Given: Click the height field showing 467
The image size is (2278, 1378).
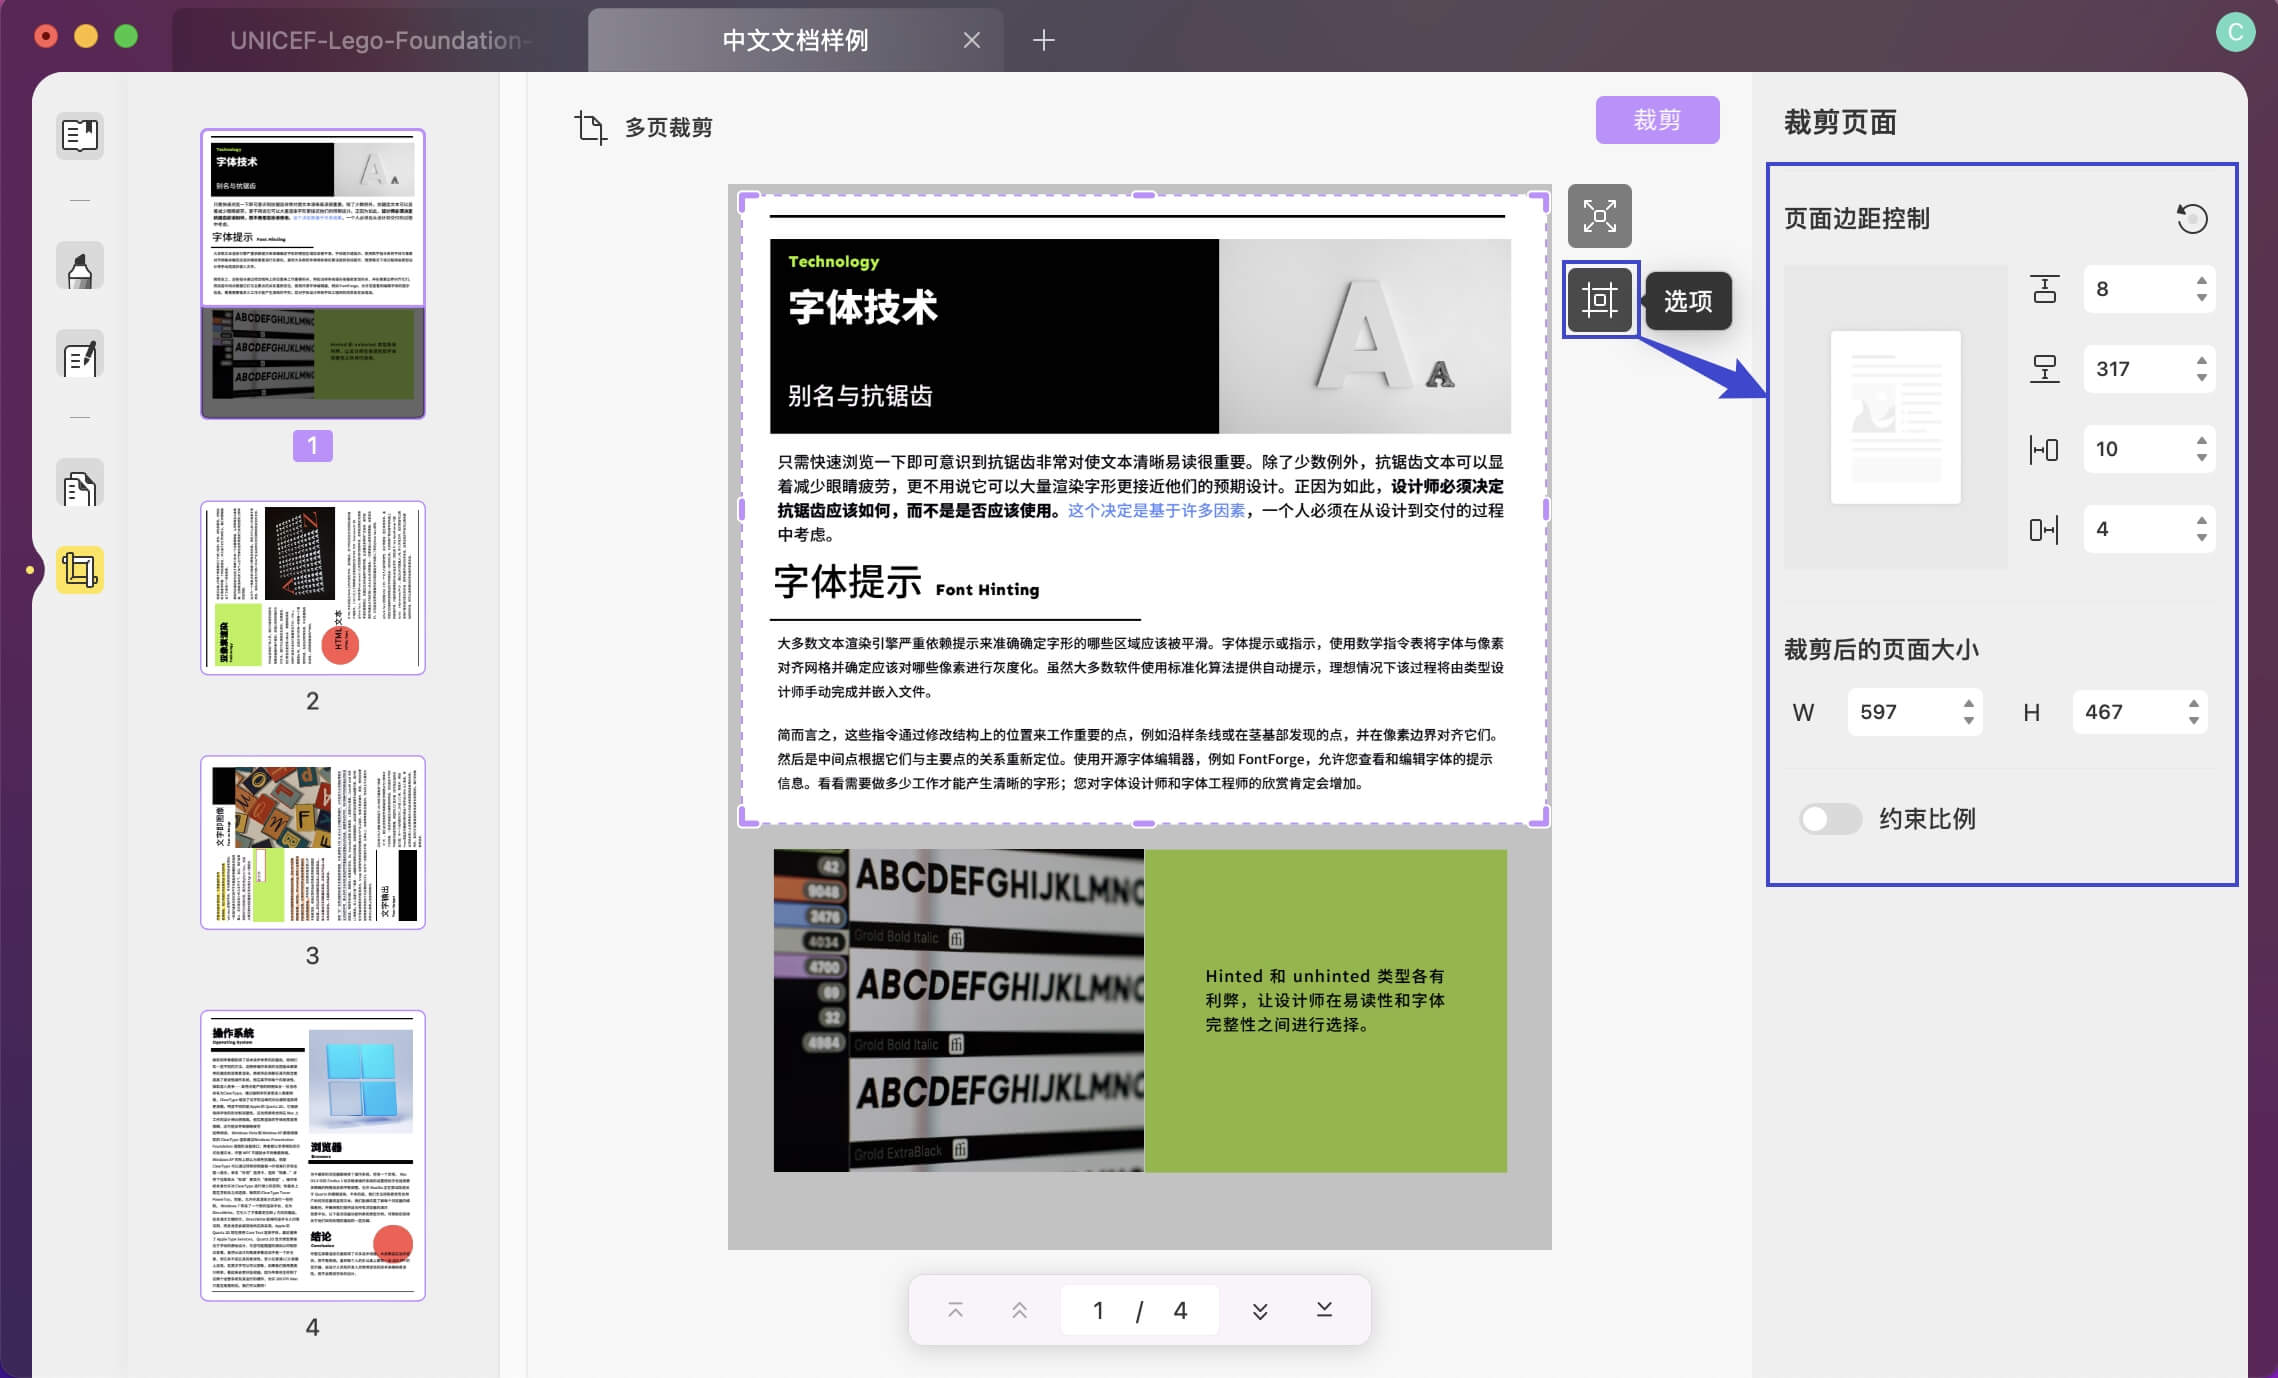Looking at the screenshot, I should click(x=2139, y=712).
